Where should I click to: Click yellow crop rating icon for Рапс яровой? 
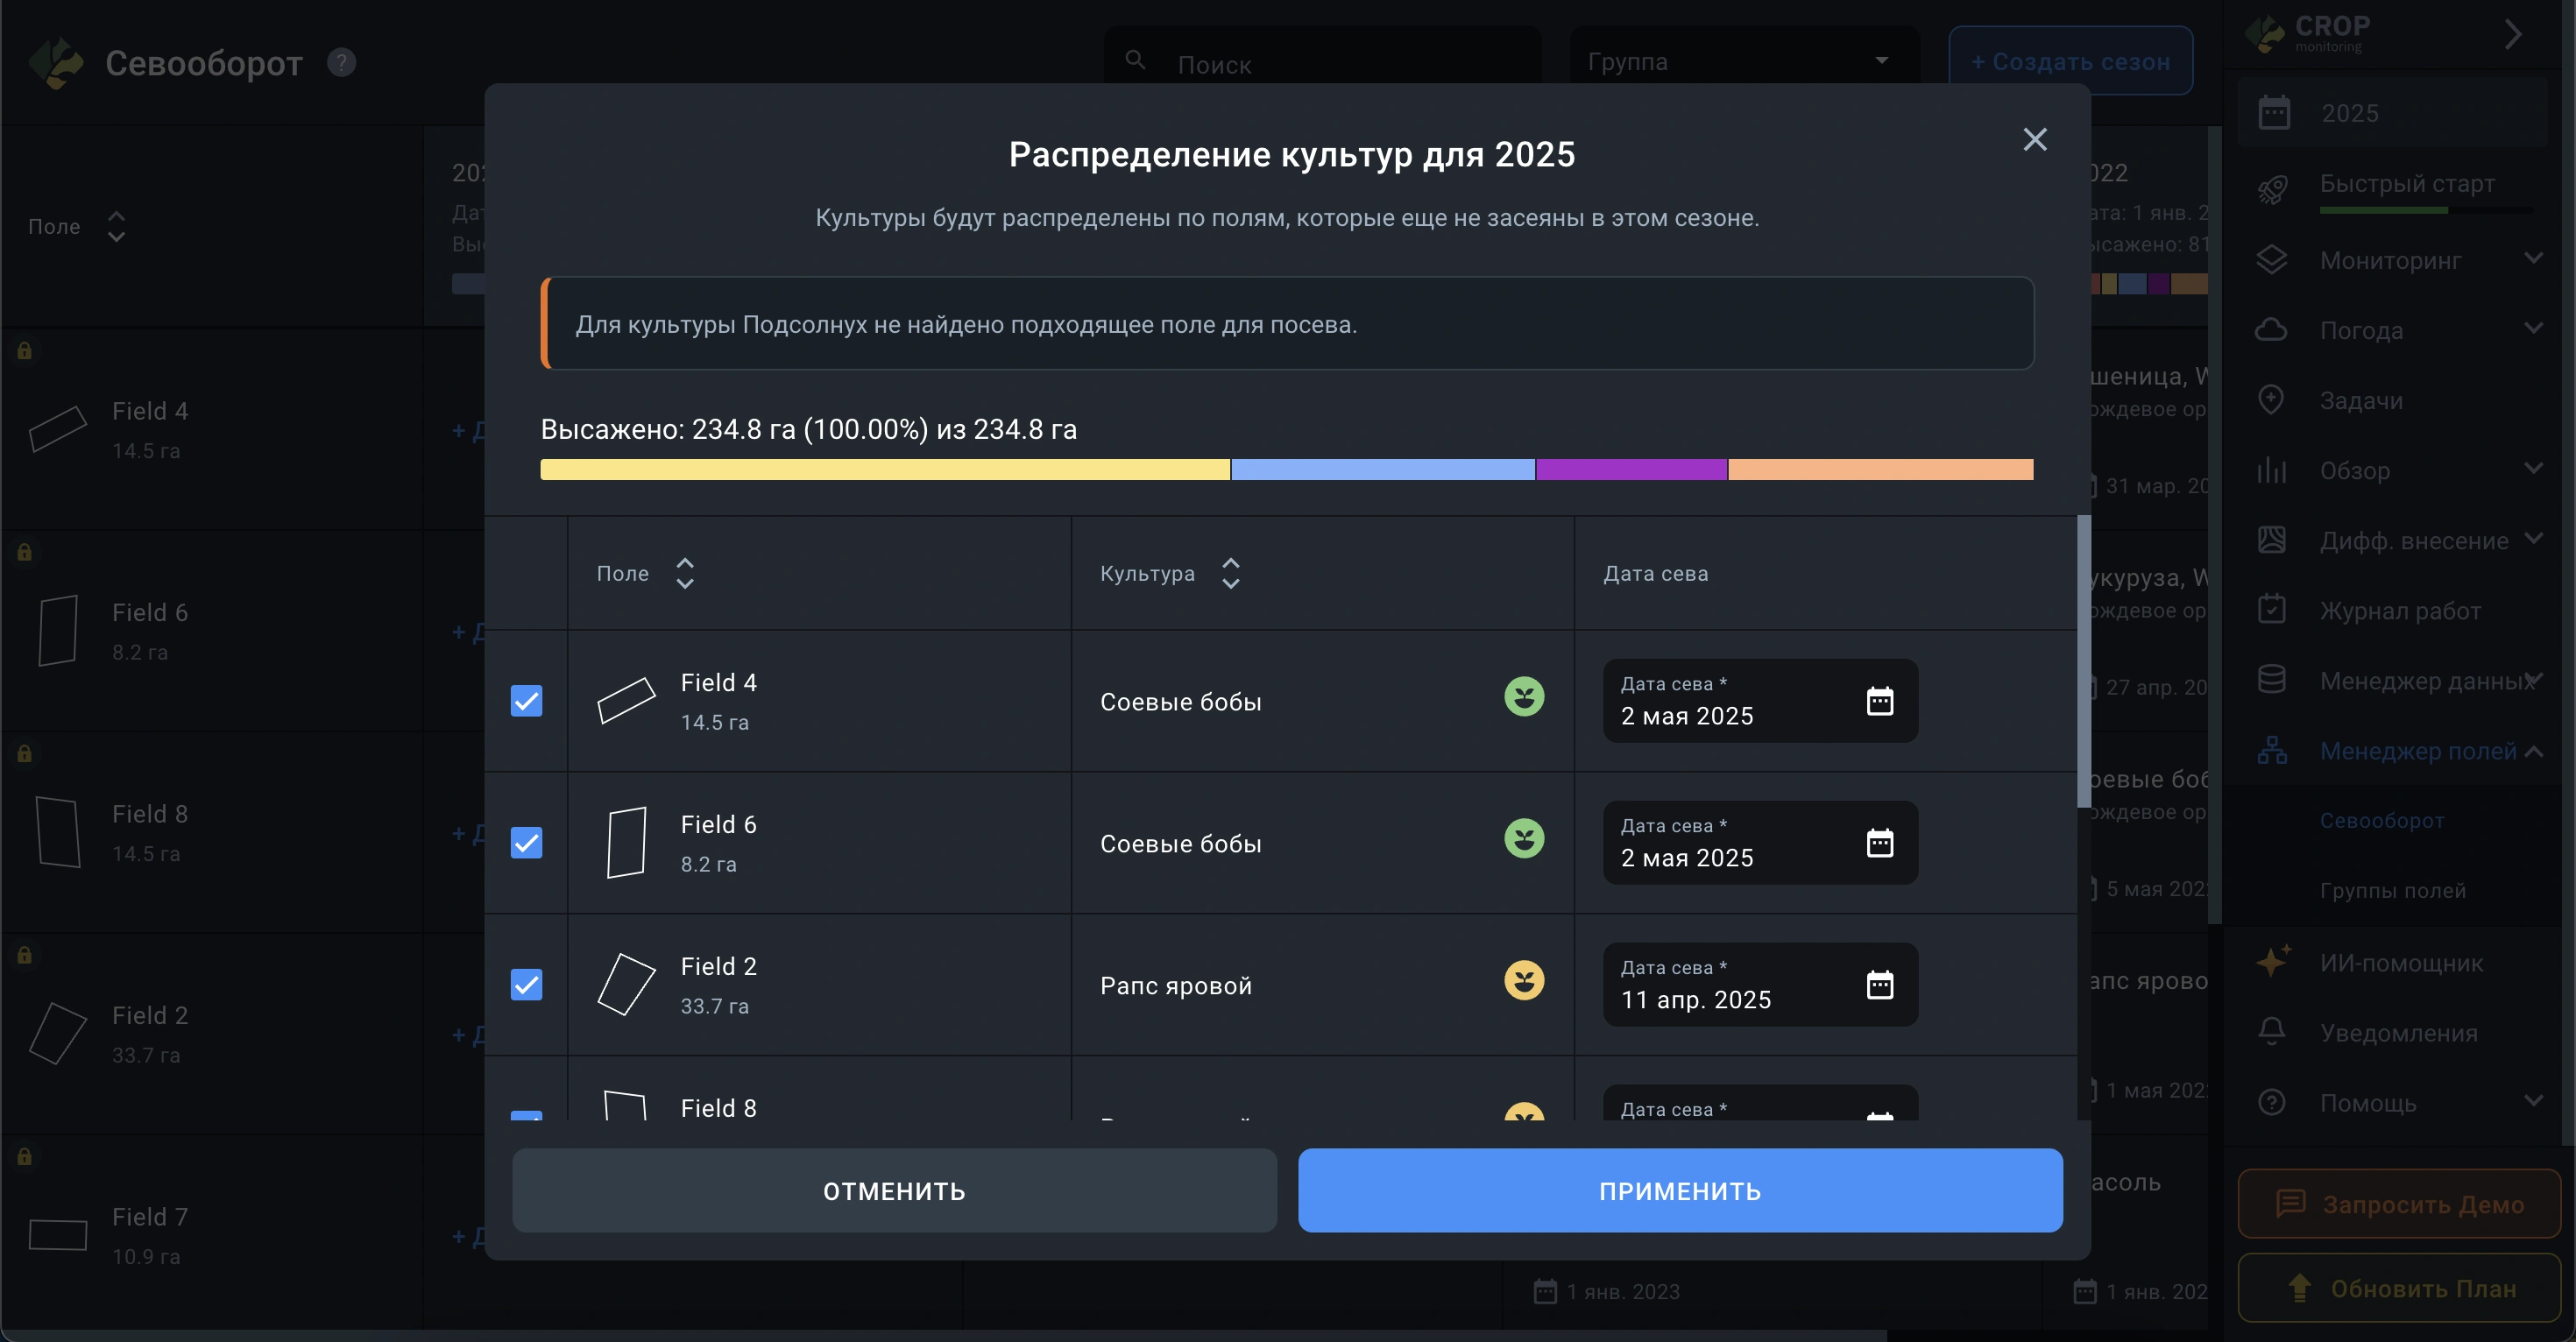click(1523, 981)
